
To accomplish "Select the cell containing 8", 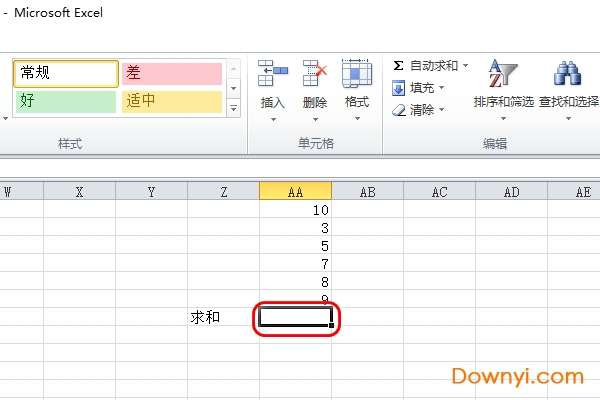I will [295, 281].
